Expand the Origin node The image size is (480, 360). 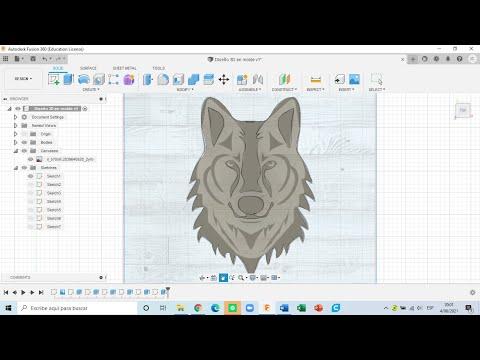tap(15, 134)
